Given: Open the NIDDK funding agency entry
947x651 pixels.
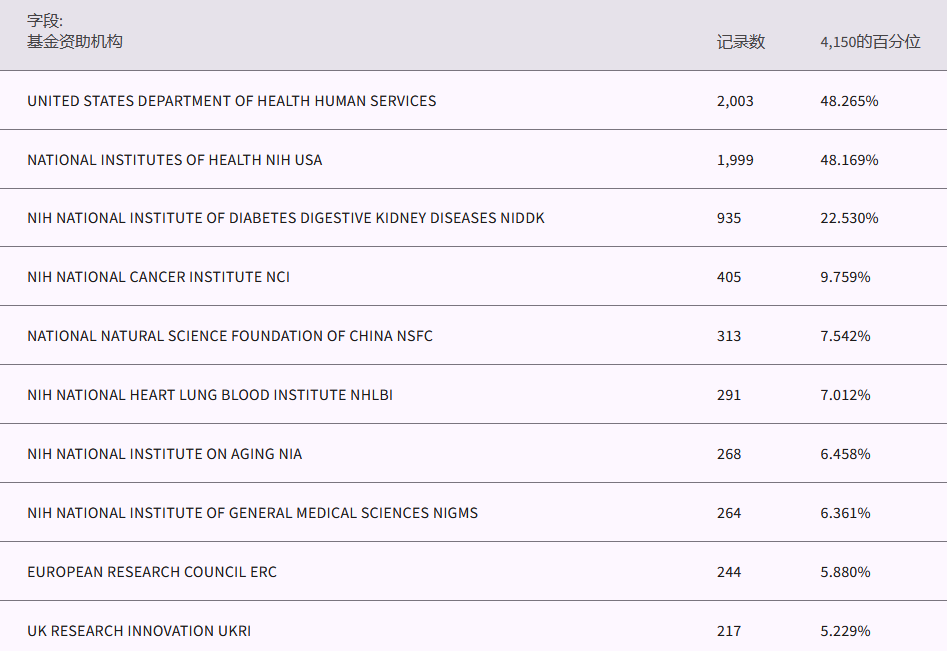Looking at the screenshot, I should click(285, 218).
